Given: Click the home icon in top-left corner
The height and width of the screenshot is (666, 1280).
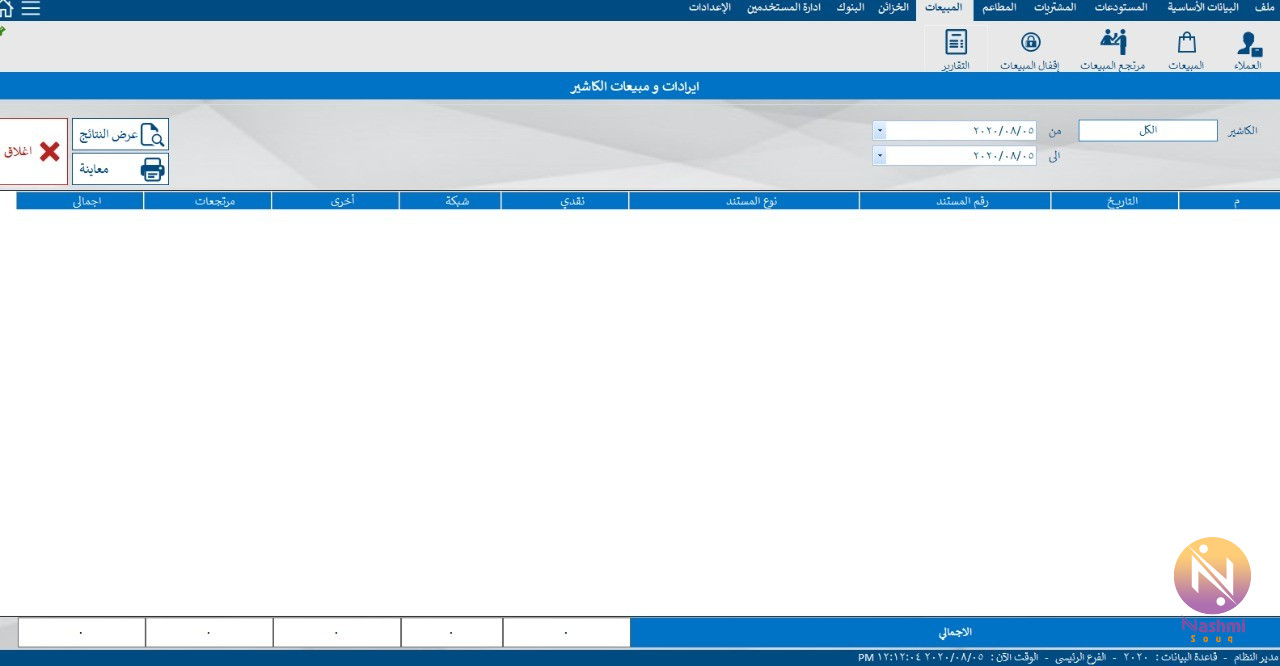Looking at the screenshot, I should [x=5, y=9].
